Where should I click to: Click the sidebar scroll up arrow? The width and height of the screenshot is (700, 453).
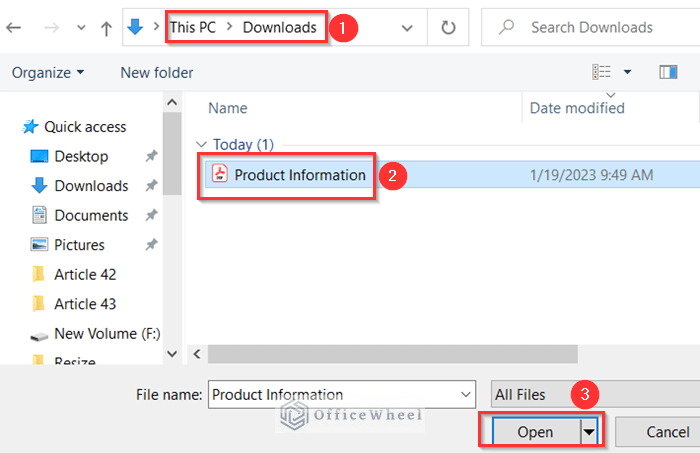point(172,102)
